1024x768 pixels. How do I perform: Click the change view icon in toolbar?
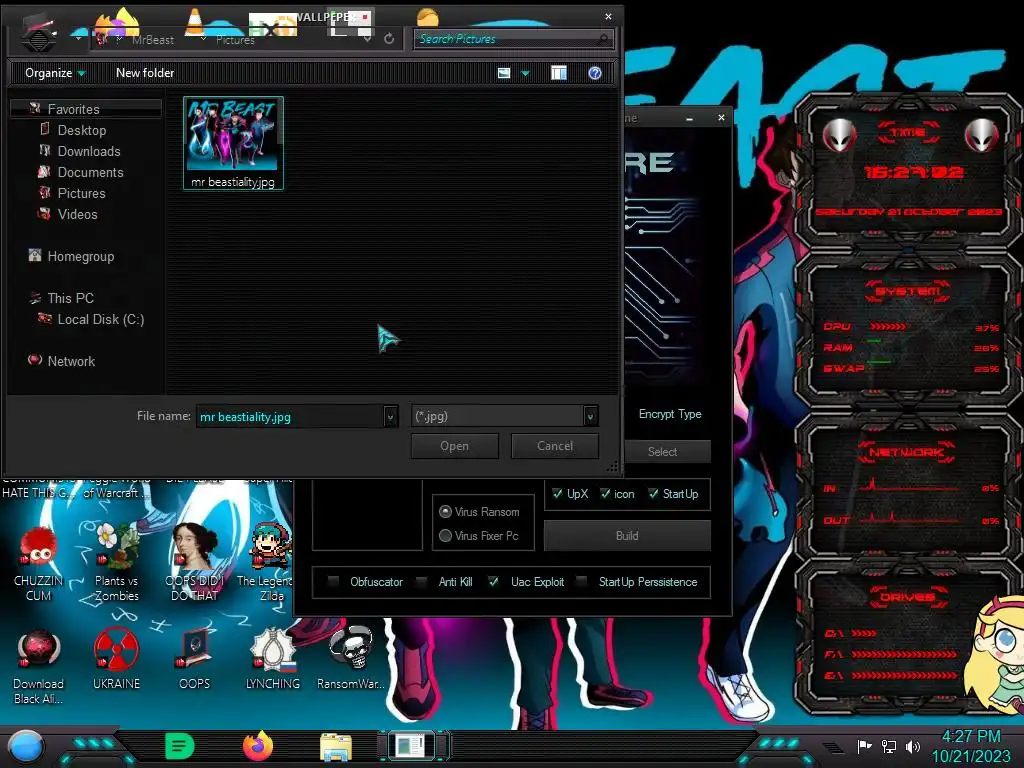coord(504,73)
